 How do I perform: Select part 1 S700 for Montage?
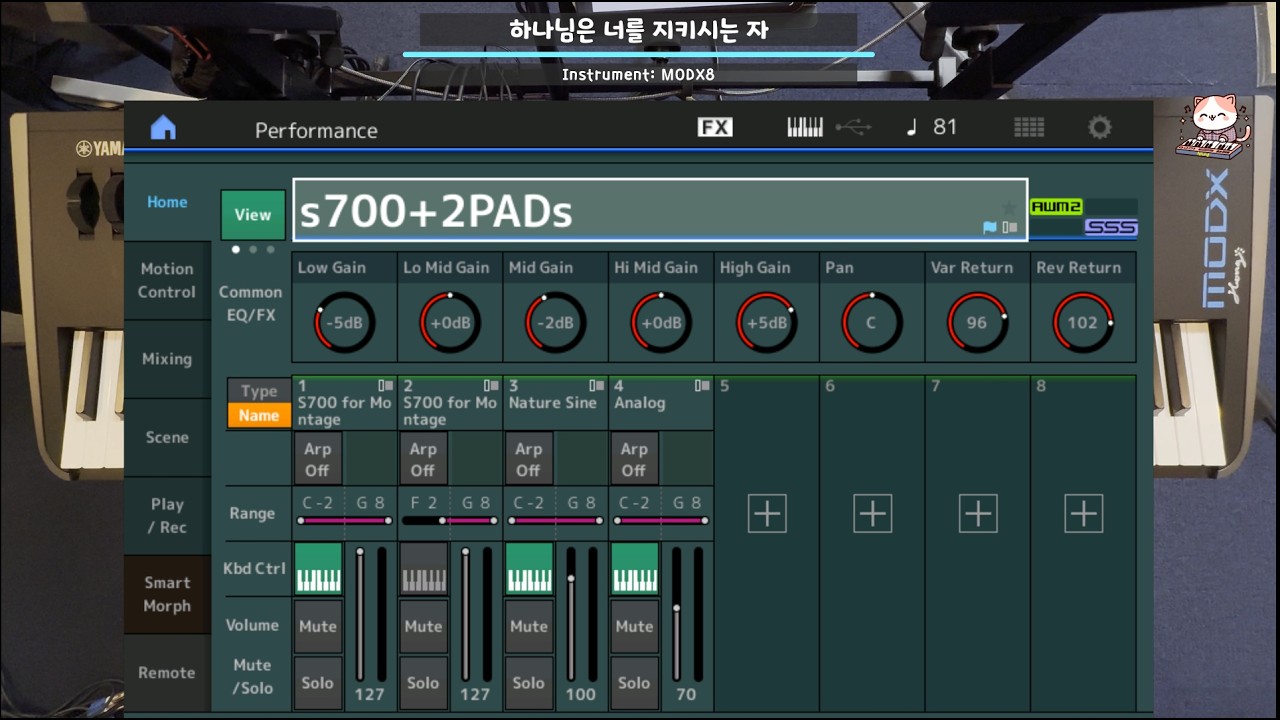click(344, 404)
